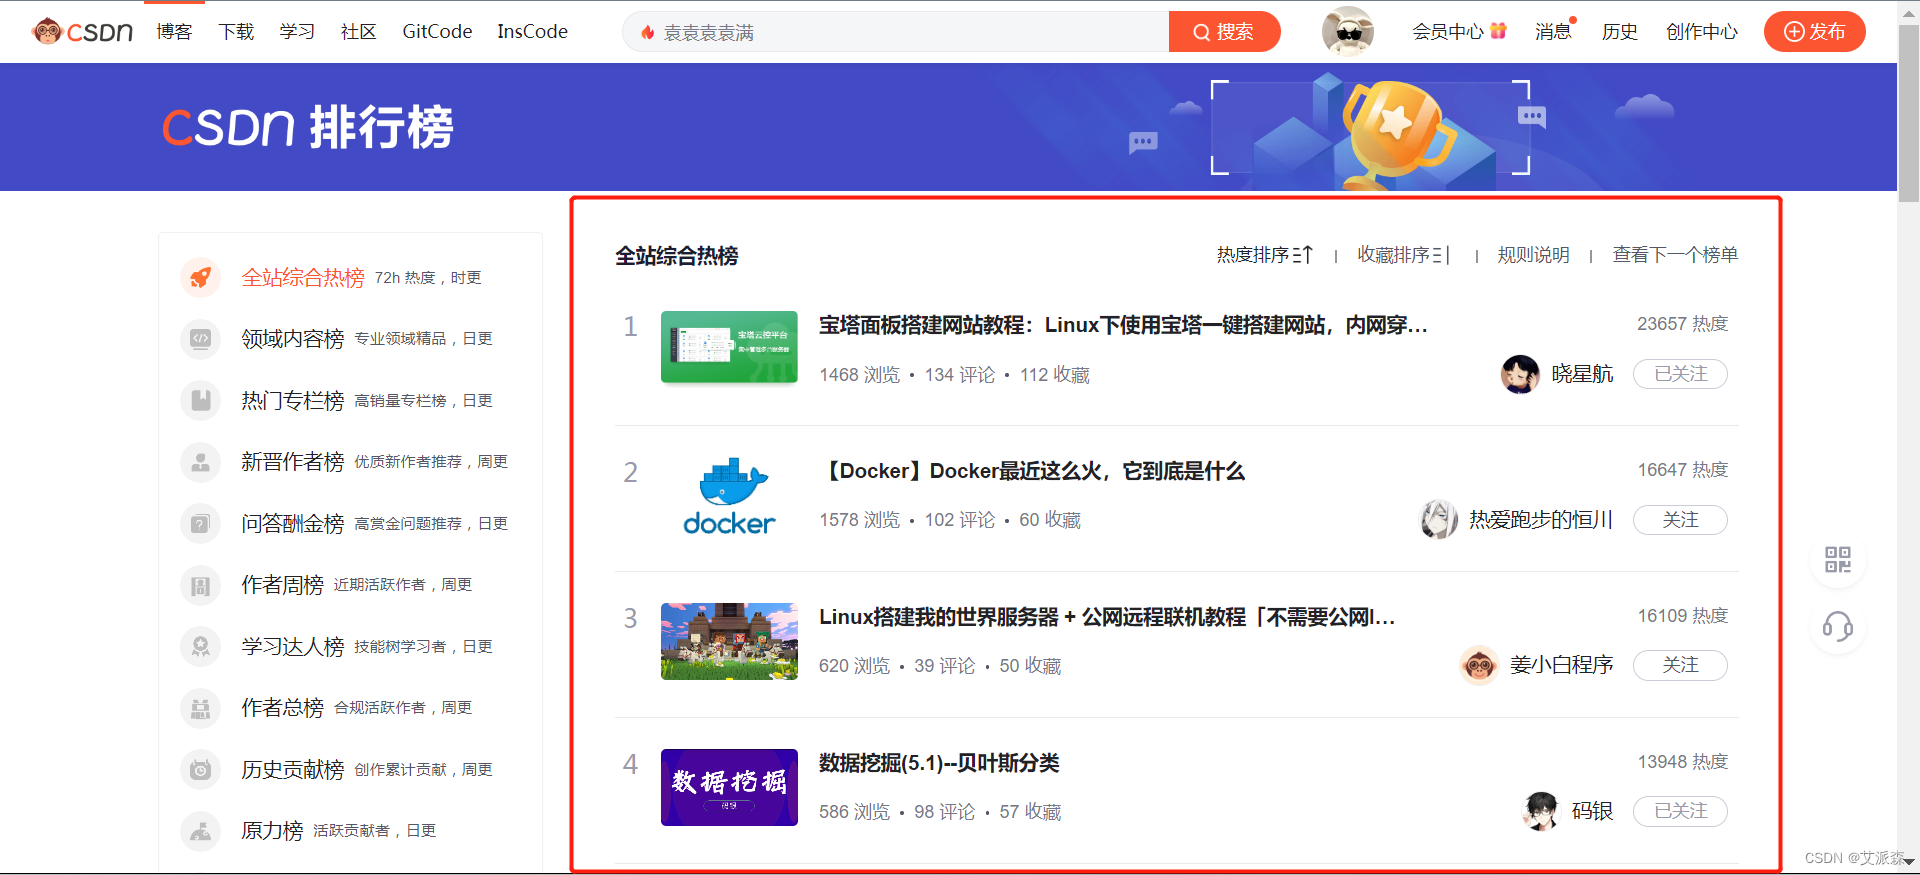This screenshot has height=875, width=1920.
Task: Click 姜小白程序 author avatar
Action: pos(1479,665)
